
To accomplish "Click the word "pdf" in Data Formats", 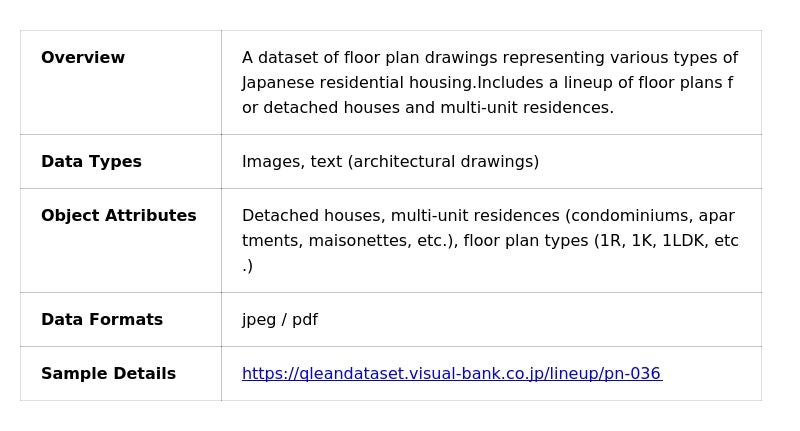I will point(304,320).
